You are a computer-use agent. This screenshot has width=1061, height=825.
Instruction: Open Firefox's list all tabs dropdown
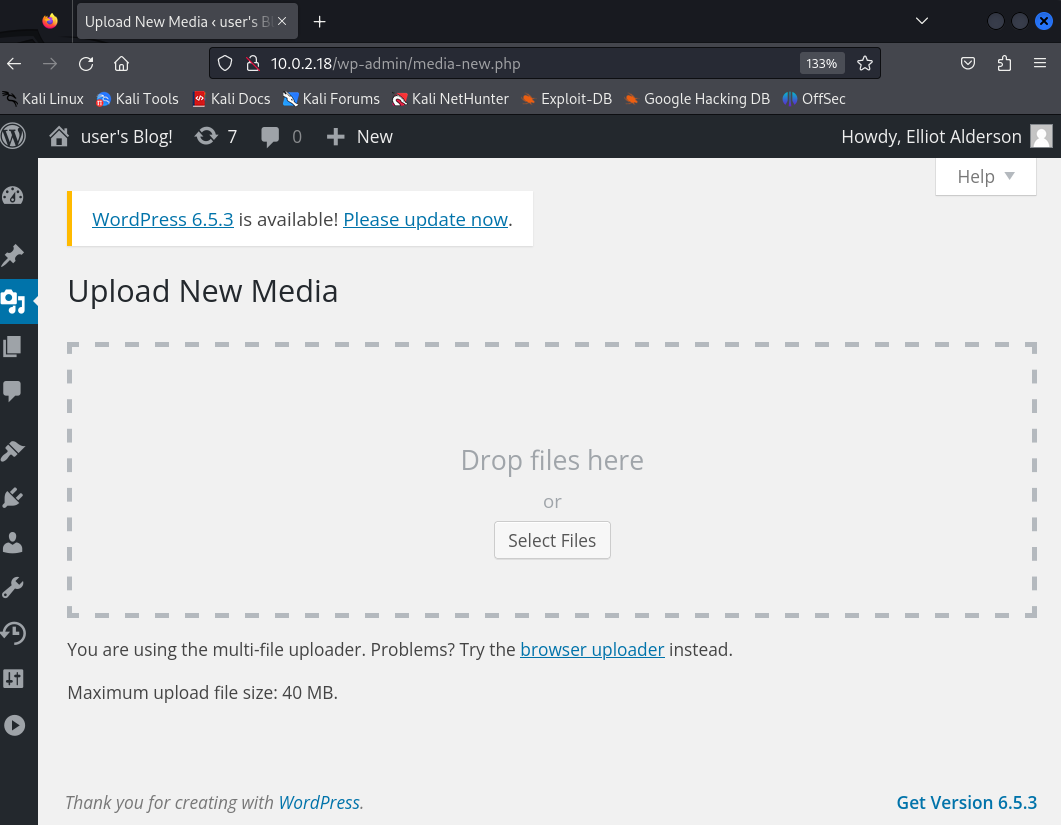(921, 21)
